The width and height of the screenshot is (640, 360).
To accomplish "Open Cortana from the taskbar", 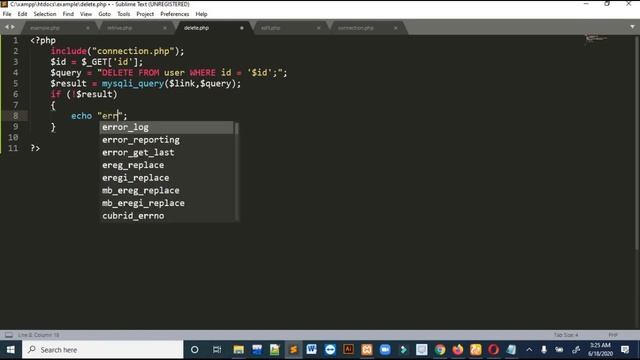I will [195, 350].
